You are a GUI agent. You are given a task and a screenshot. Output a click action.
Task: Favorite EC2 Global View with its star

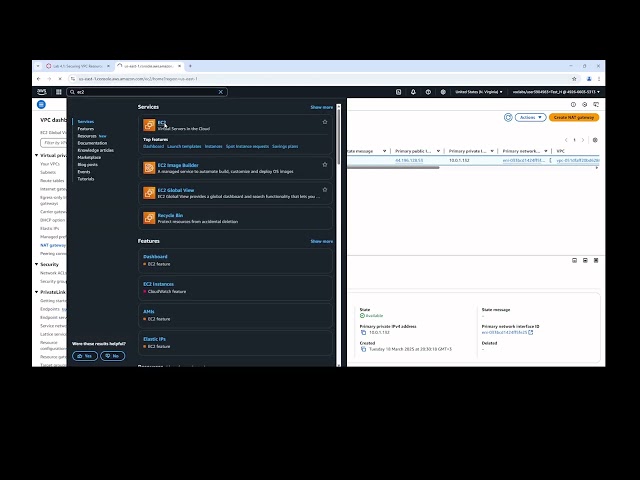325,189
